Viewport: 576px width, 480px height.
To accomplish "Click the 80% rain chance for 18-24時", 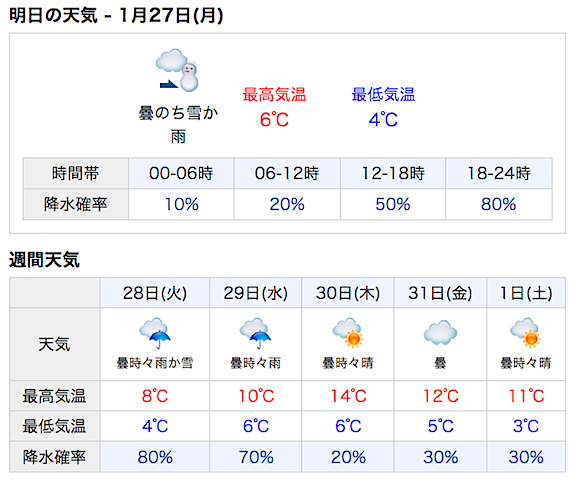I will pos(498,204).
